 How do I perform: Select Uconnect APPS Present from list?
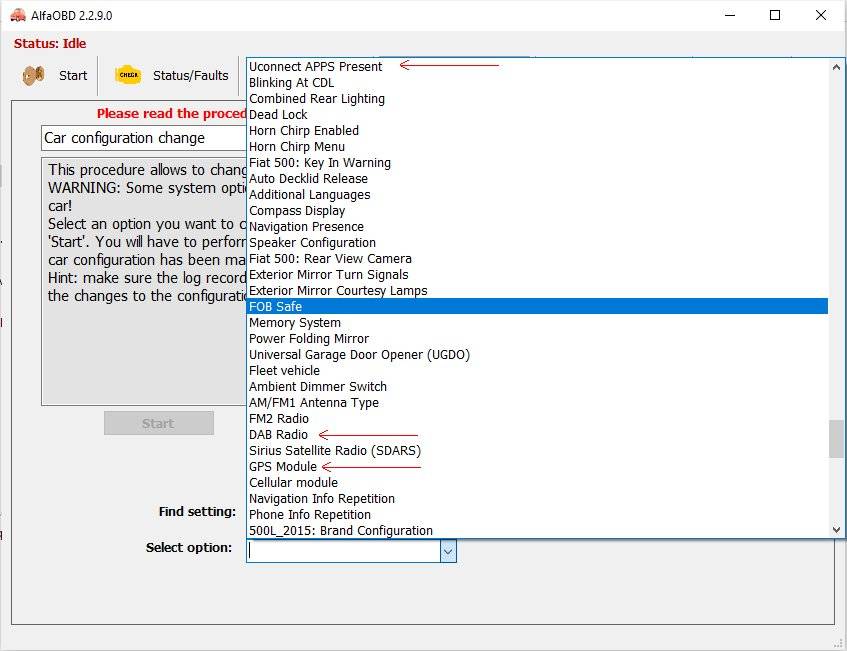[x=537, y=66]
